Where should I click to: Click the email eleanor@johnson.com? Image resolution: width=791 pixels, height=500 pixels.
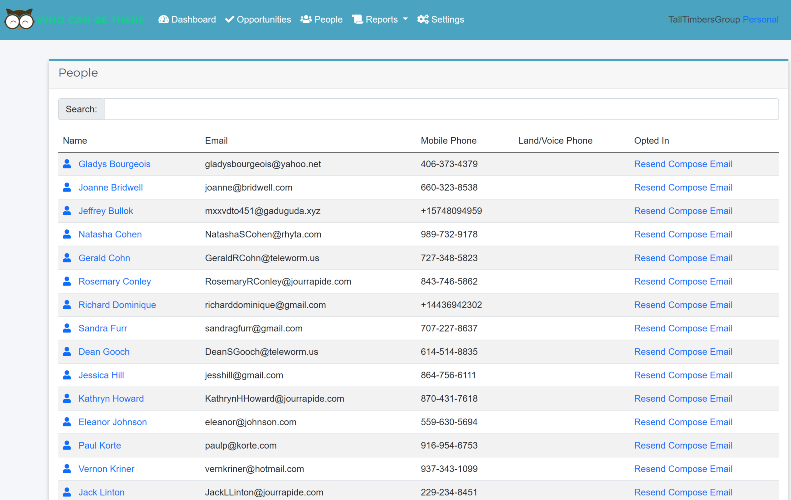click(x=251, y=422)
